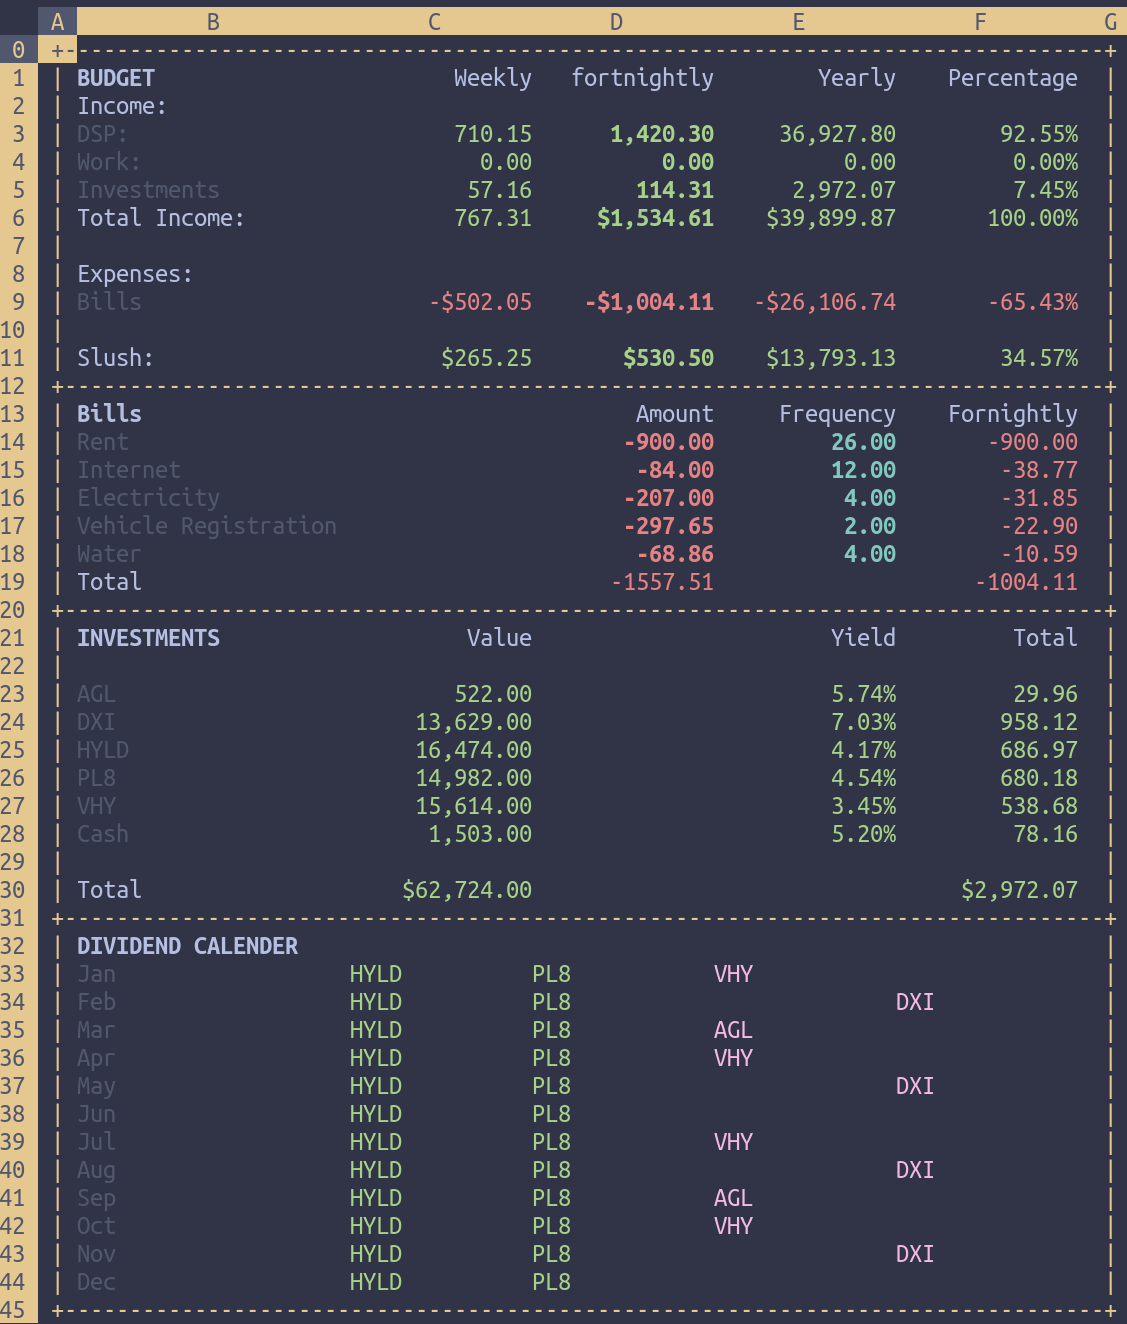1127x1324 pixels.
Task: Select row 6 number header
Action: (x=19, y=218)
